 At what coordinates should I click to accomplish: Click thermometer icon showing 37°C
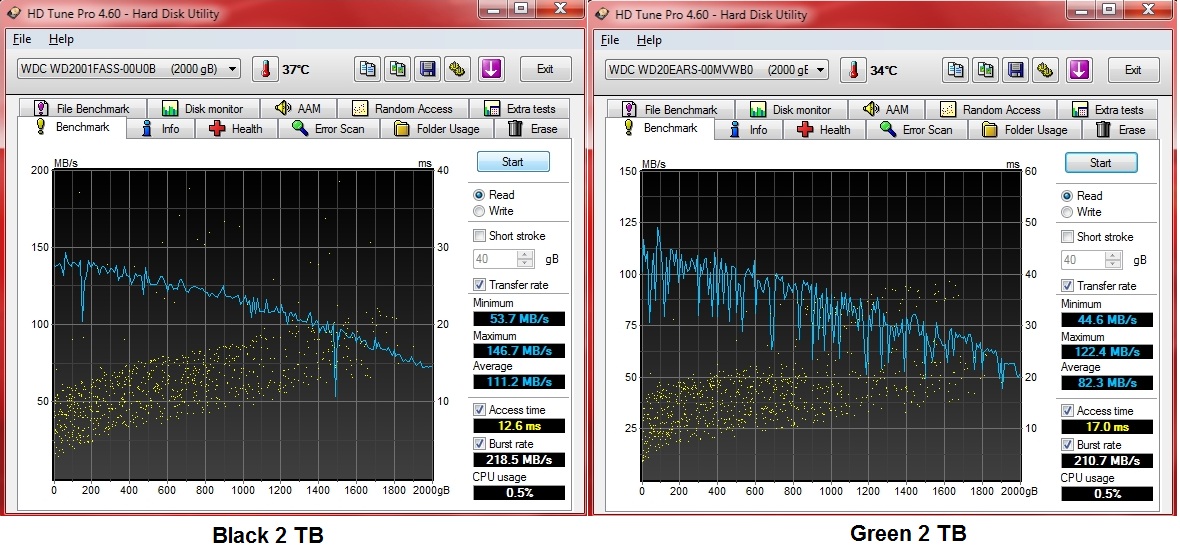(x=265, y=69)
